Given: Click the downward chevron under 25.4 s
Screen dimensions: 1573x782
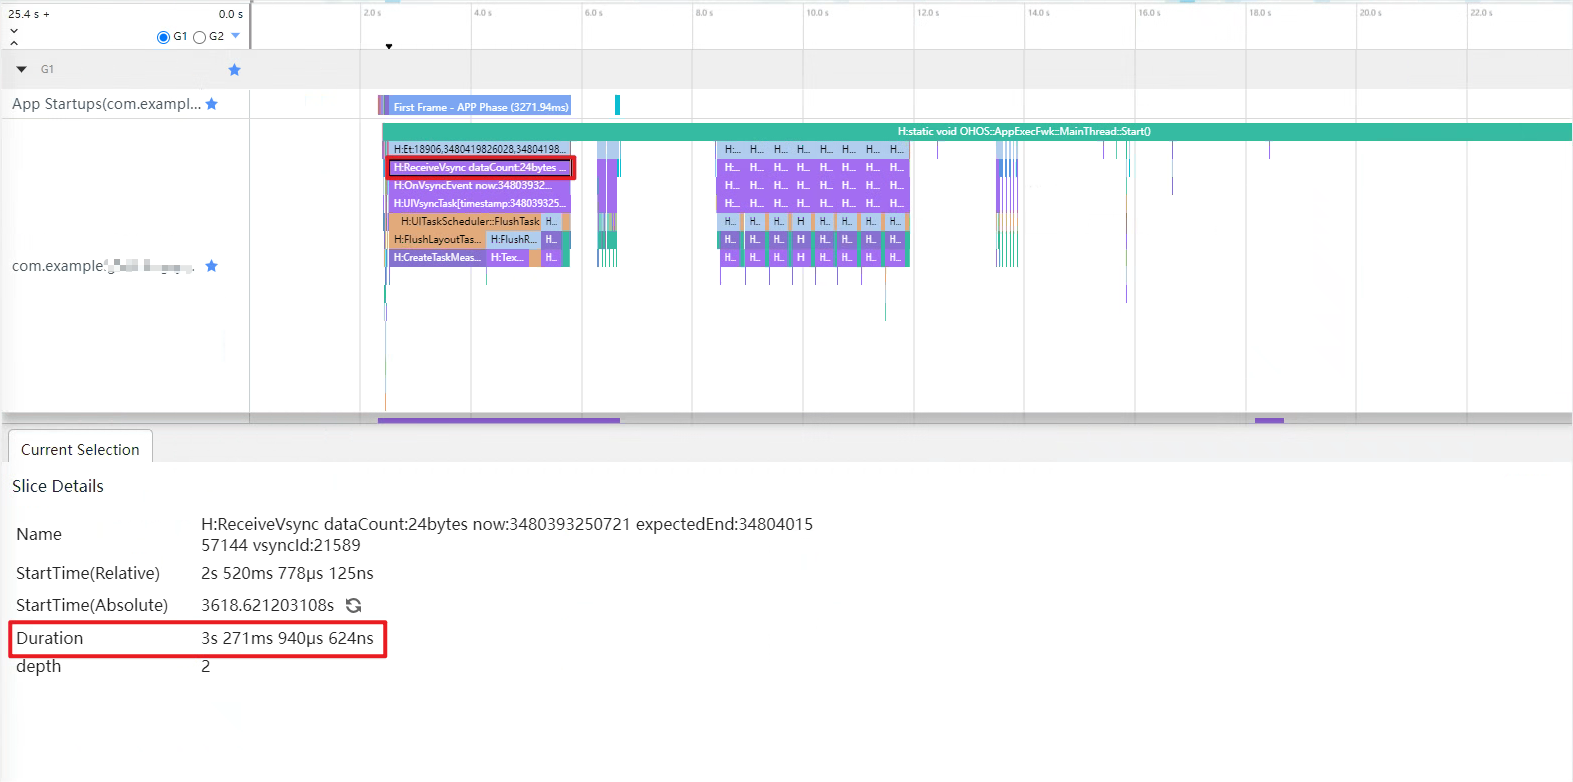Looking at the screenshot, I should click(x=14, y=31).
